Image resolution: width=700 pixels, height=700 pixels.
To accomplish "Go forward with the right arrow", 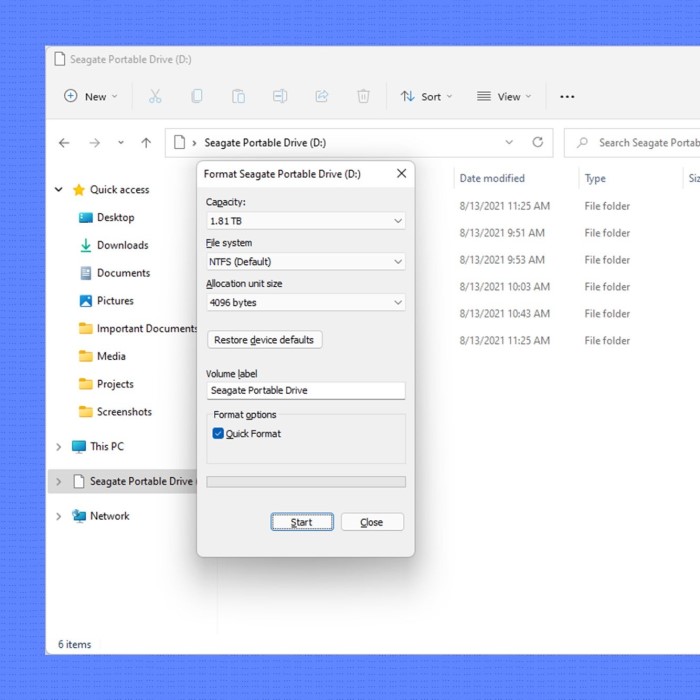I will 94,143.
